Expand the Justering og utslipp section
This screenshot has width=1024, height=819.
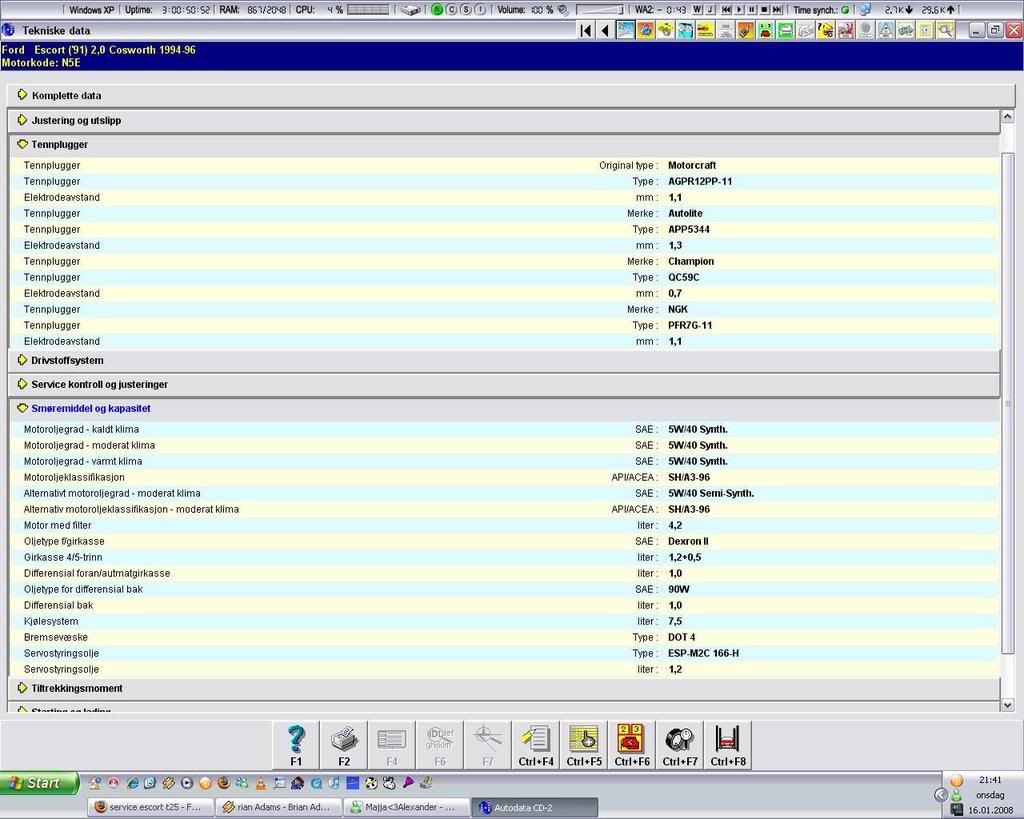tap(504, 120)
